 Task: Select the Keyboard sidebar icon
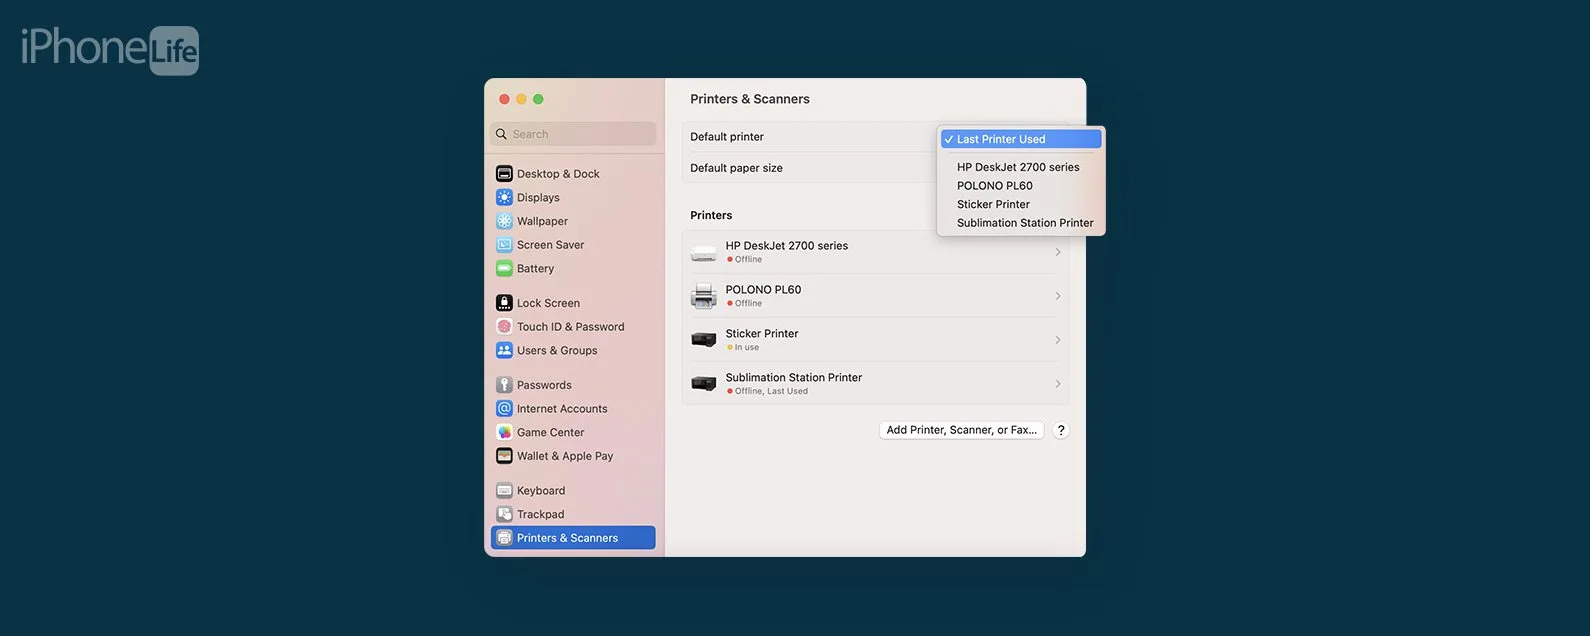pyautogui.click(x=505, y=491)
